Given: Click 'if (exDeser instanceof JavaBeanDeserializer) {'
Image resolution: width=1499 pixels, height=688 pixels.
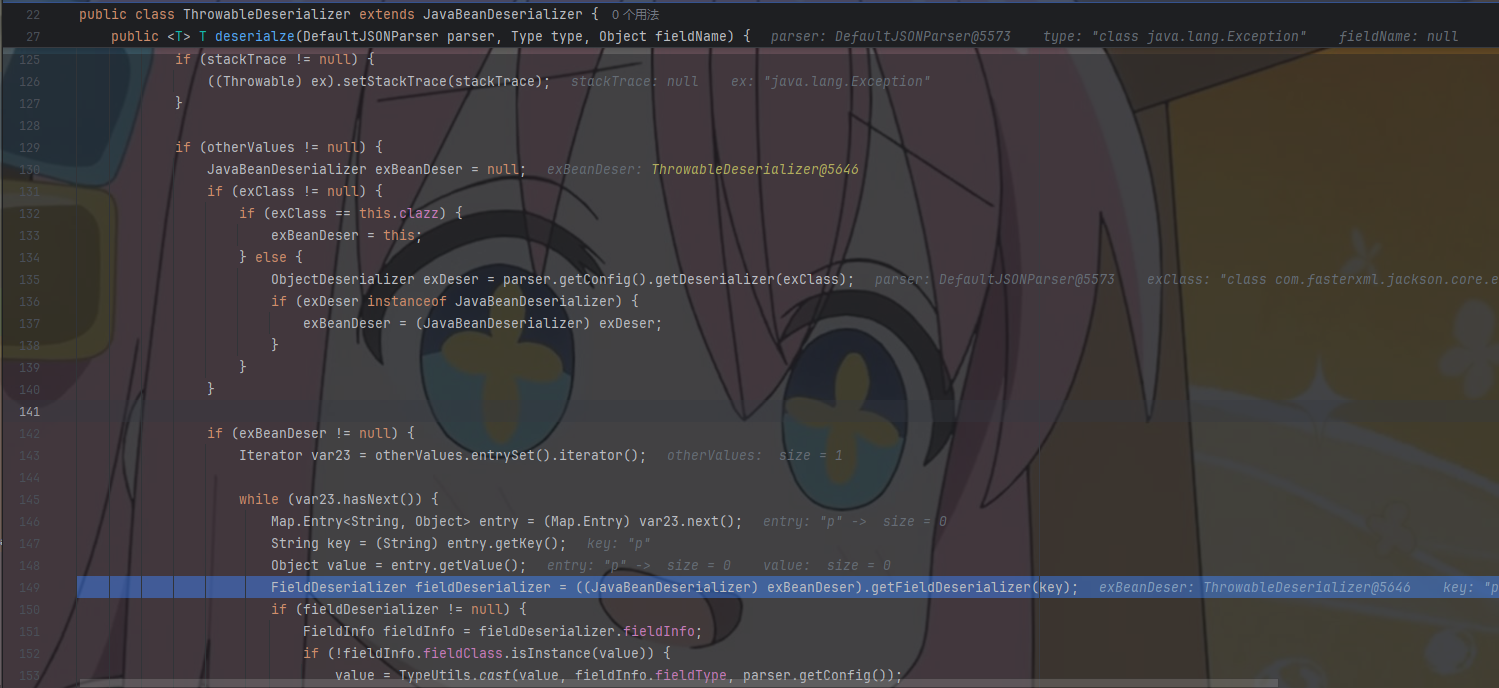Looking at the screenshot, I should click(455, 301).
